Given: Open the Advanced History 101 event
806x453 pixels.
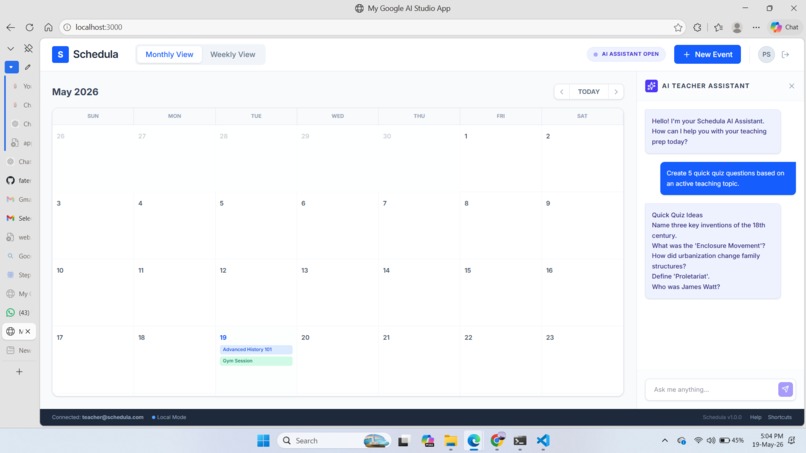Looking at the screenshot, I should (x=256, y=349).
